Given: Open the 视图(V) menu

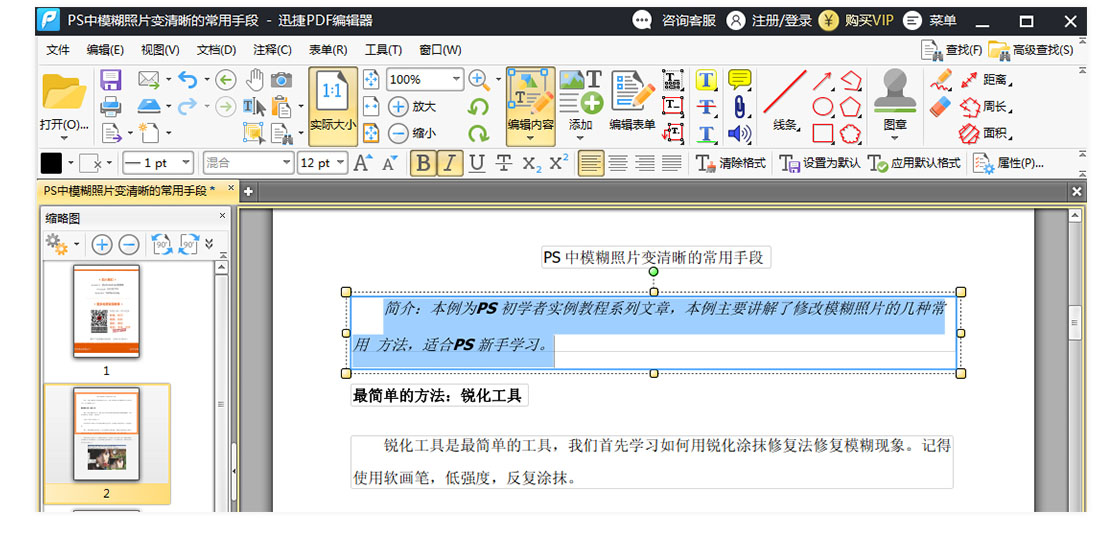Looking at the screenshot, I should (160, 50).
